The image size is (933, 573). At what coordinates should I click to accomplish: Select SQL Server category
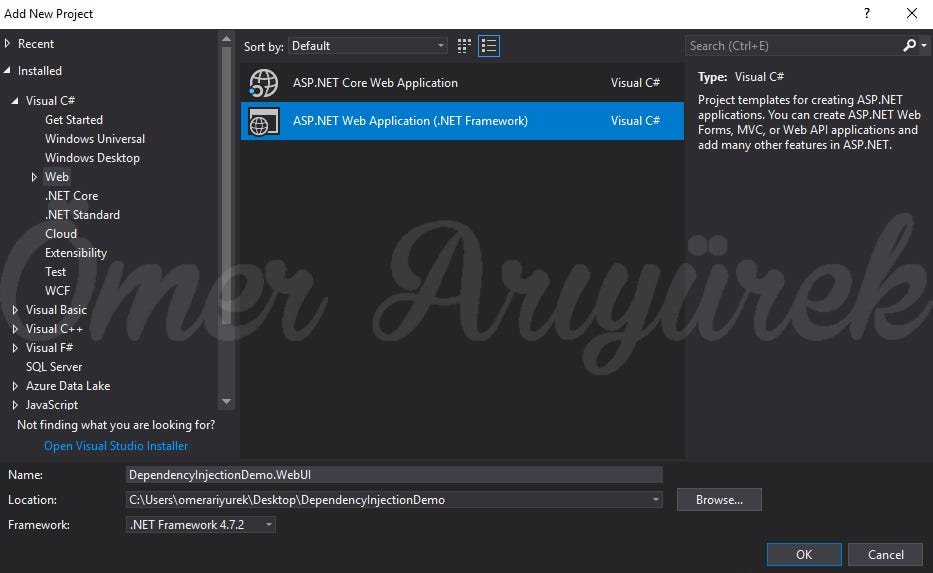coord(54,367)
